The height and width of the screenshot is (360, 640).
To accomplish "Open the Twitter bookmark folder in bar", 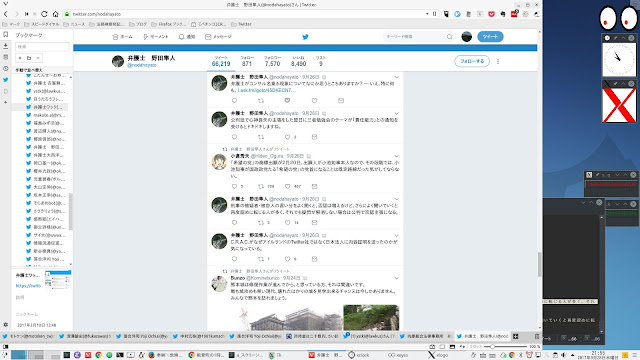I will pos(241,24).
